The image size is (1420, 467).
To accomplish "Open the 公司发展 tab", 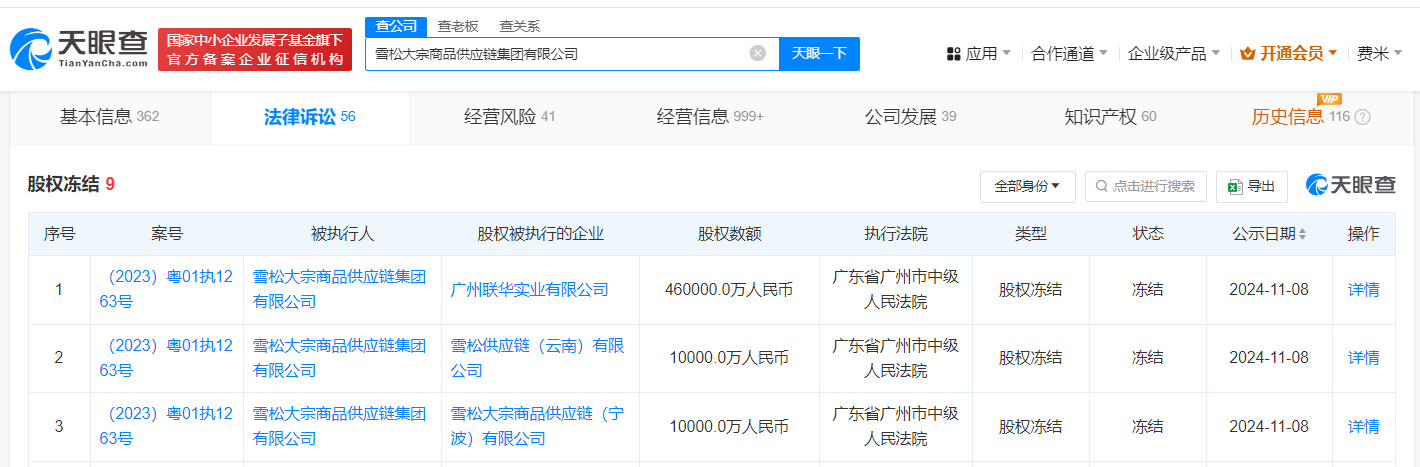I will click(x=910, y=117).
